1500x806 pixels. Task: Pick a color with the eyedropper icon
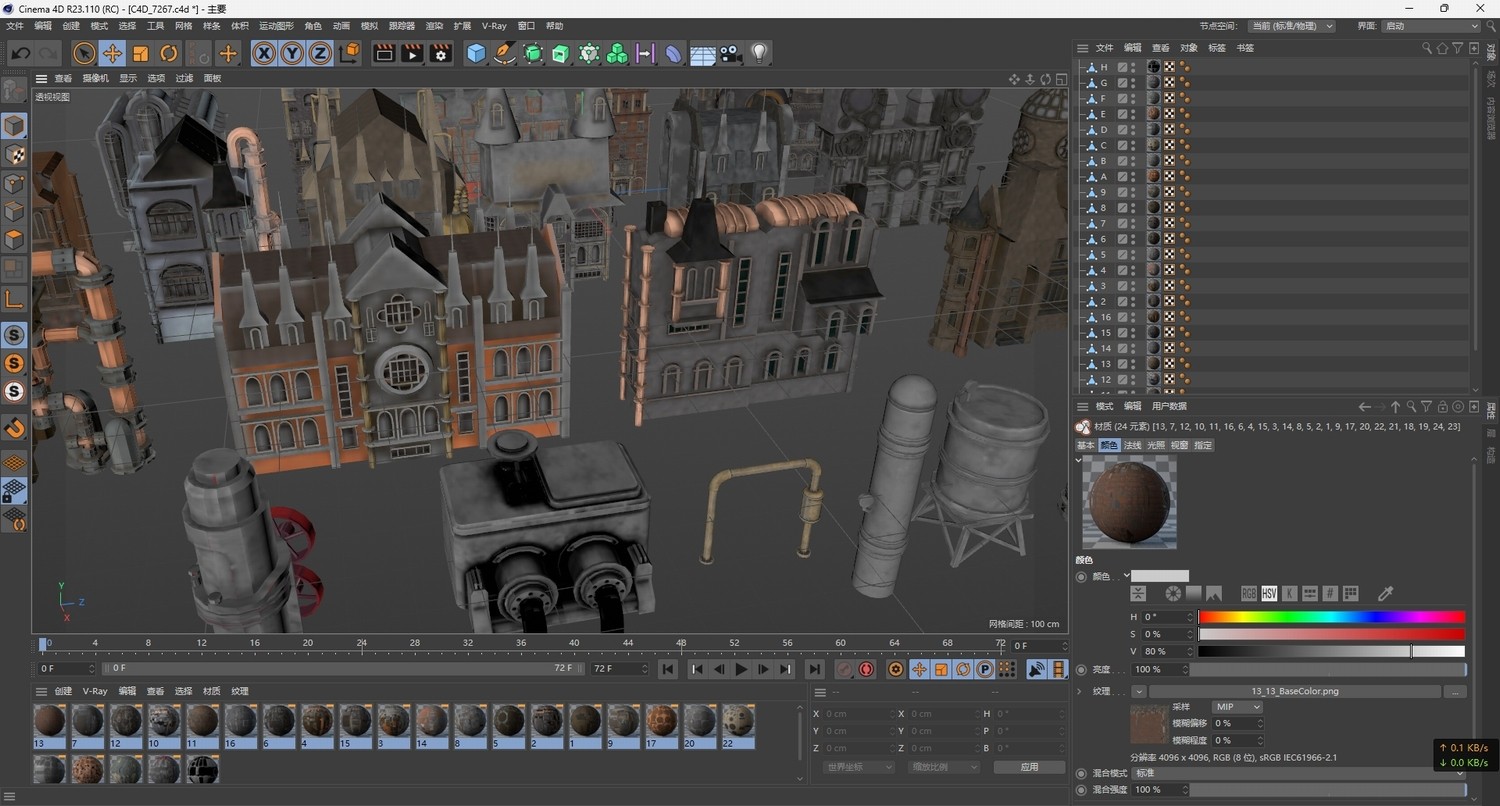click(1385, 594)
